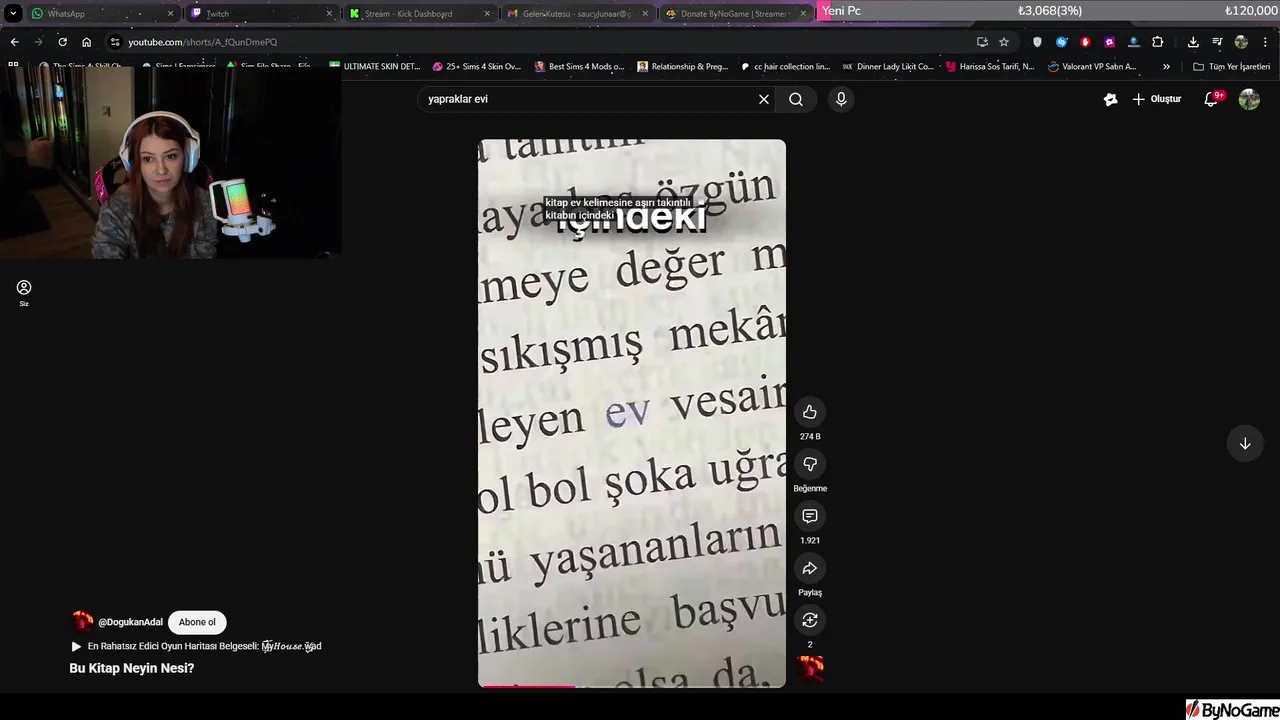Open the 'cc hair collection lin...' bookmark
Viewport: 1280px width, 720px height.
(x=786, y=66)
